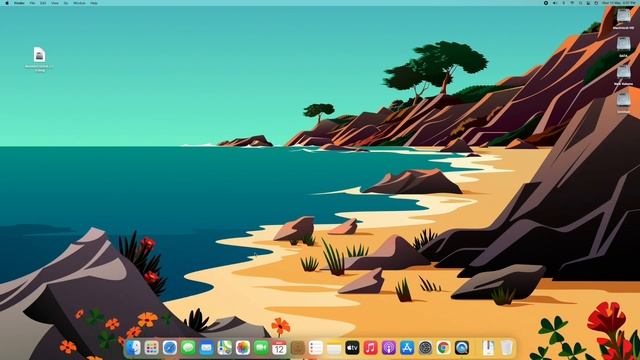Select the .dmg file on desktop
Image resolution: width=640 pixels, height=360 pixels.
pyautogui.click(x=39, y=59)
